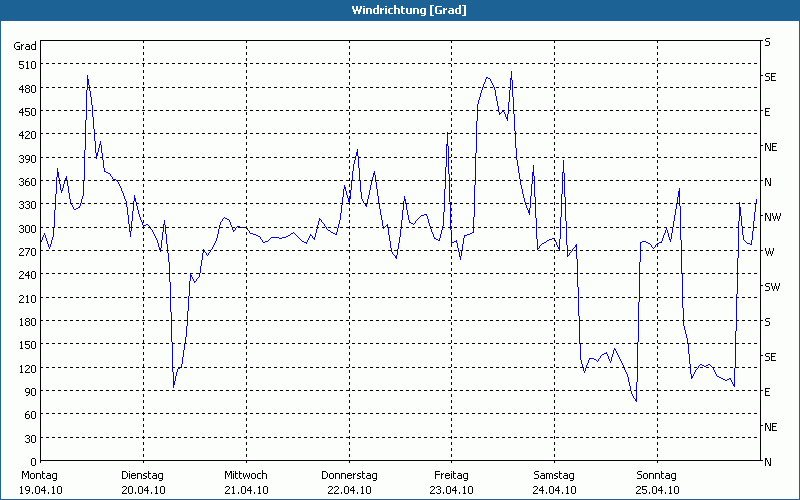Click the 330 y-axis tick label
Screen dimensions: 800x500
pos(28,205)
